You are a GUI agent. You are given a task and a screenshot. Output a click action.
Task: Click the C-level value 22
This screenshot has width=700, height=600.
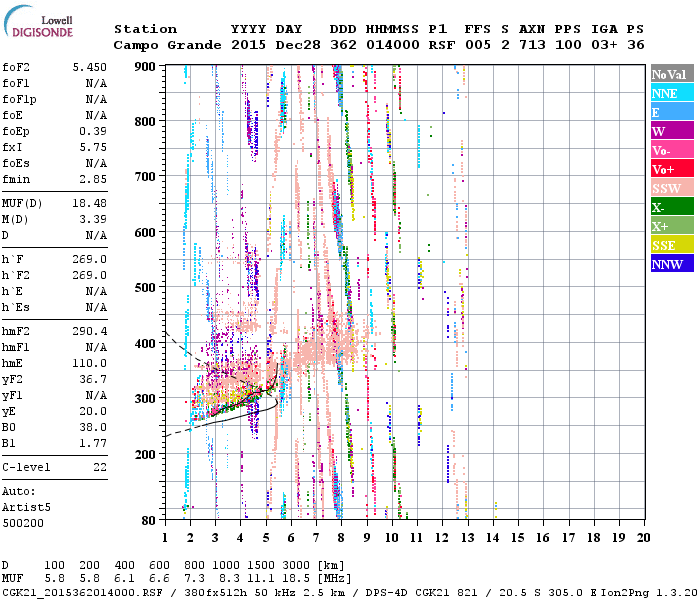point(100,467)
